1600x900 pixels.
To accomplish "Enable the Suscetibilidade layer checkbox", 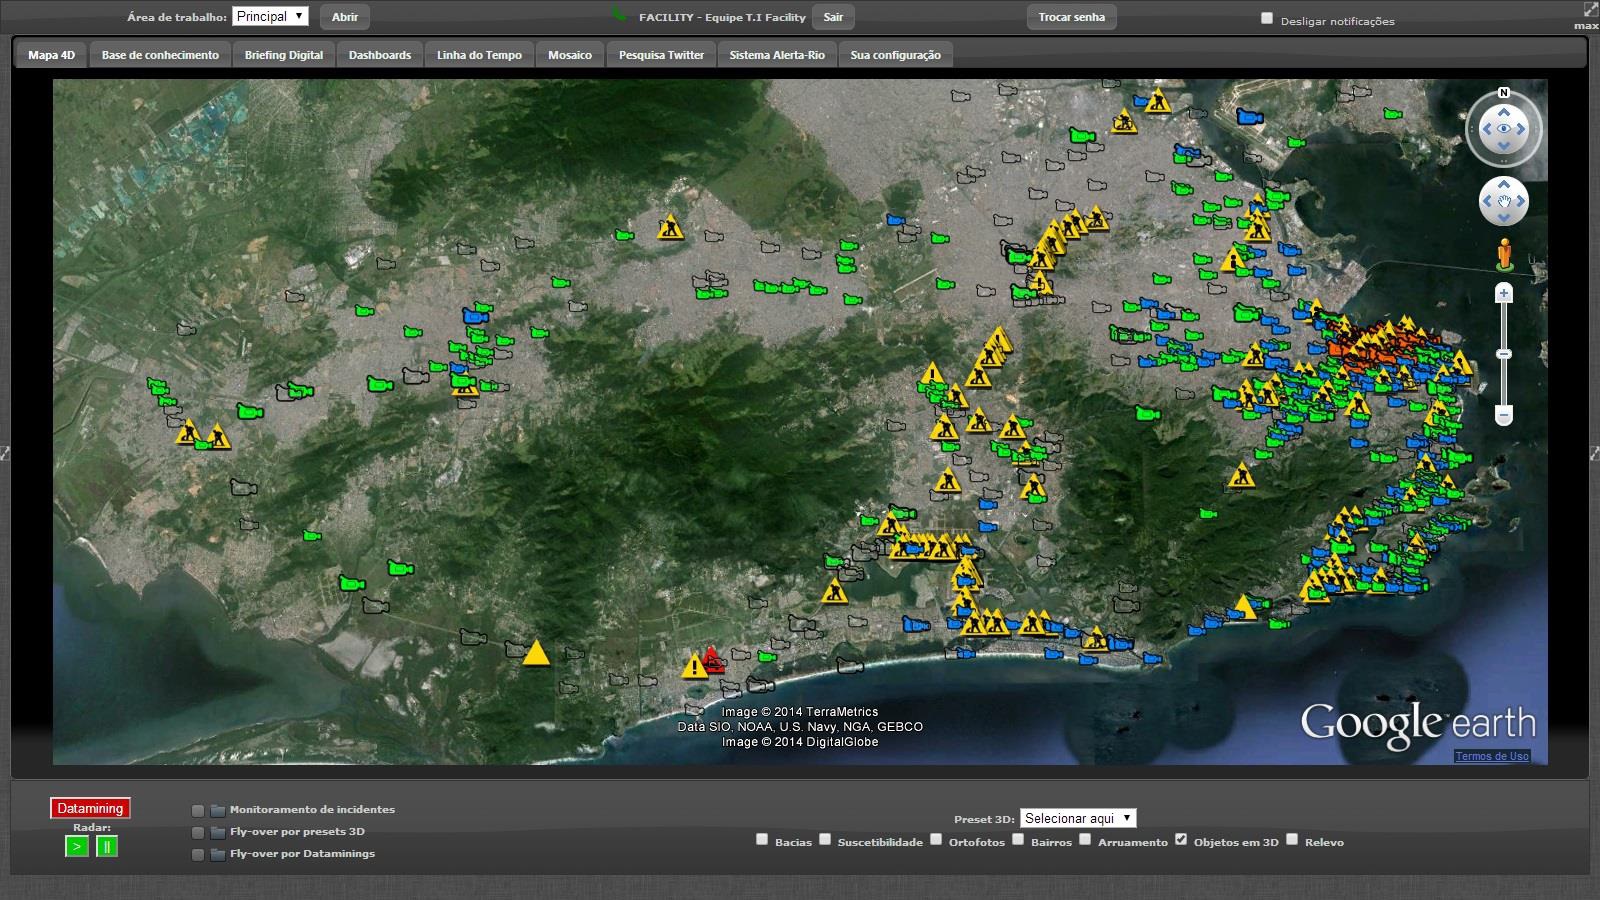I will (825, 839).
